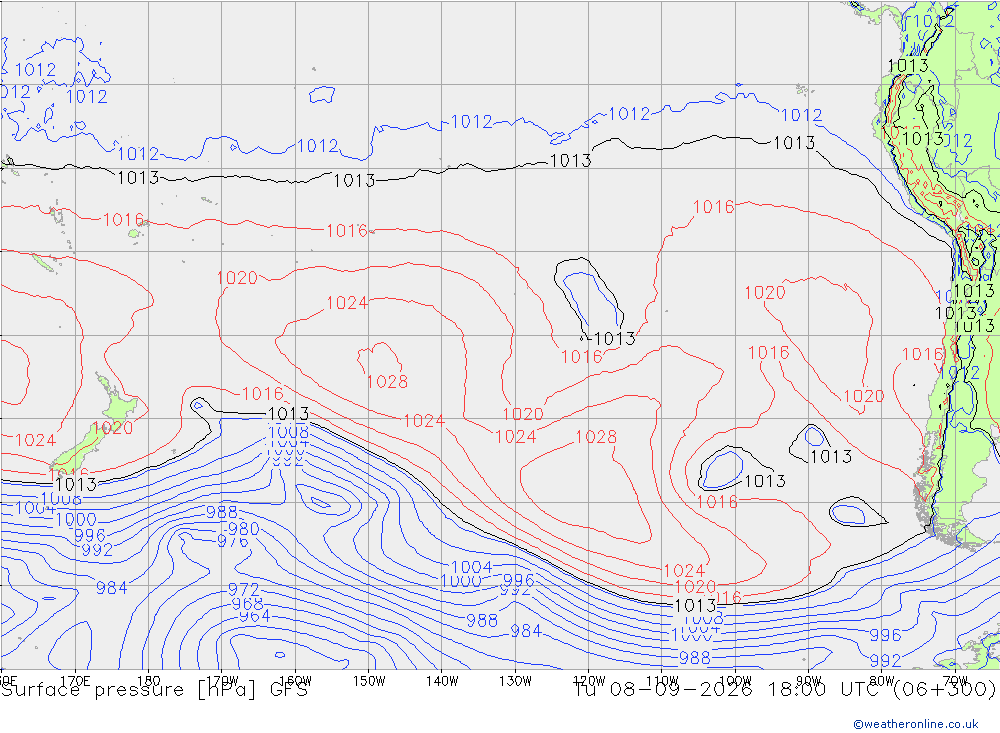1000x733 pixels.
Task: Click the 1020 label over New Zealand
Action: pos(112,427)
